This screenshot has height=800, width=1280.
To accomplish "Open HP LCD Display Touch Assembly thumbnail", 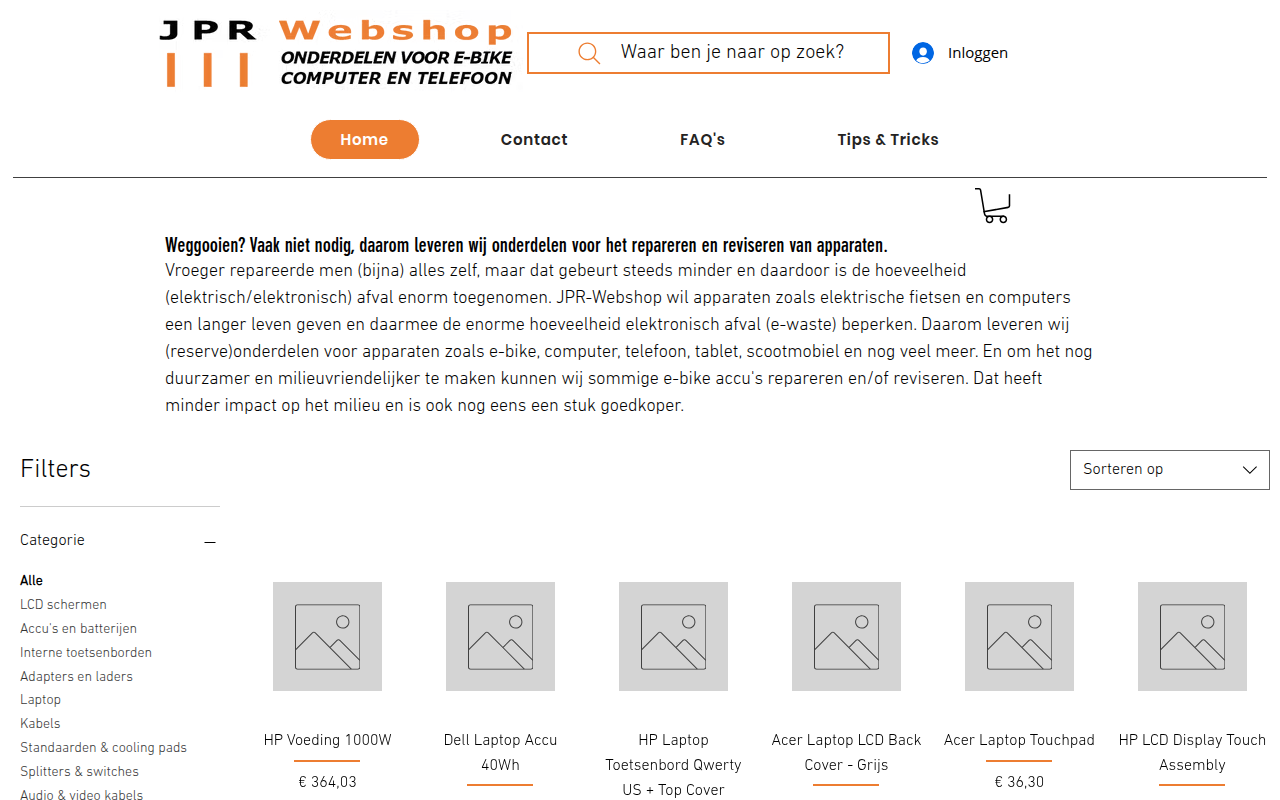I will (1192, 636).
